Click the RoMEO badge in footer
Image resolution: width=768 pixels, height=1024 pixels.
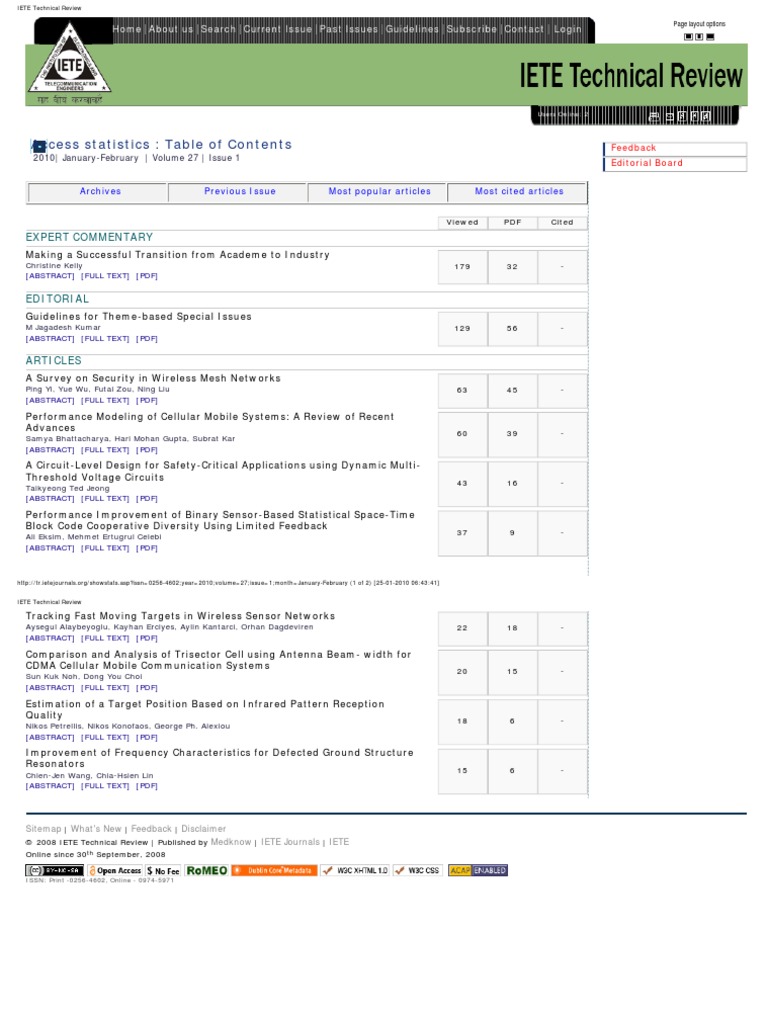tap(206, 871)
